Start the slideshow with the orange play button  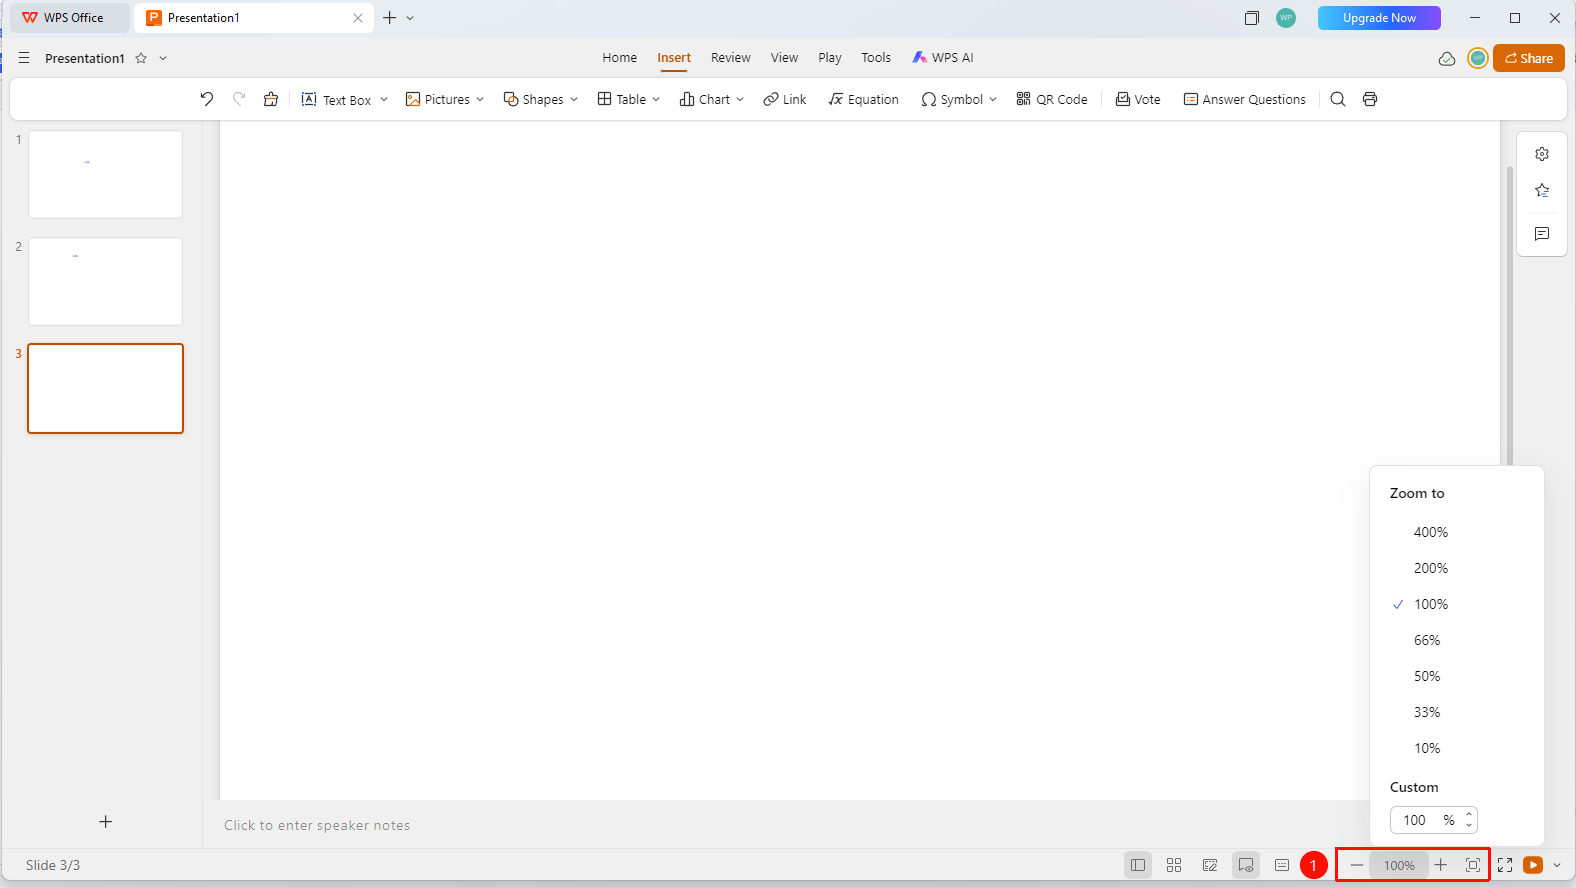1533,865
